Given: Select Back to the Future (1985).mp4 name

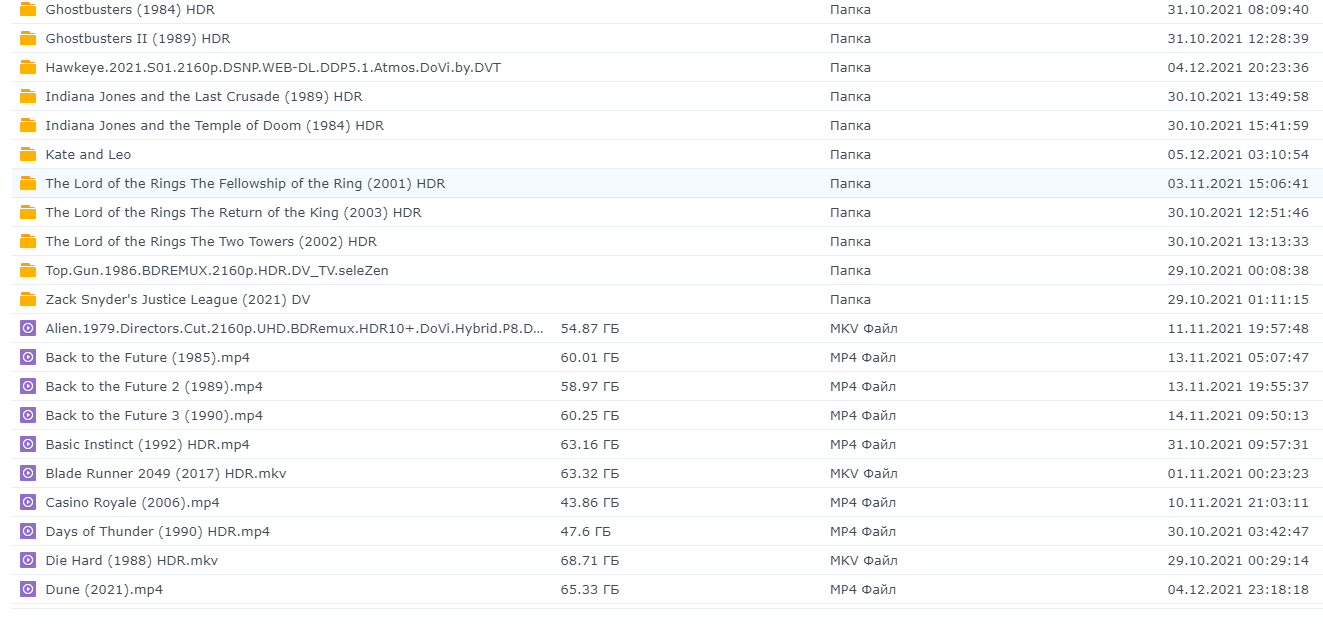Looking at the screenshot, I should pos(147,358).
